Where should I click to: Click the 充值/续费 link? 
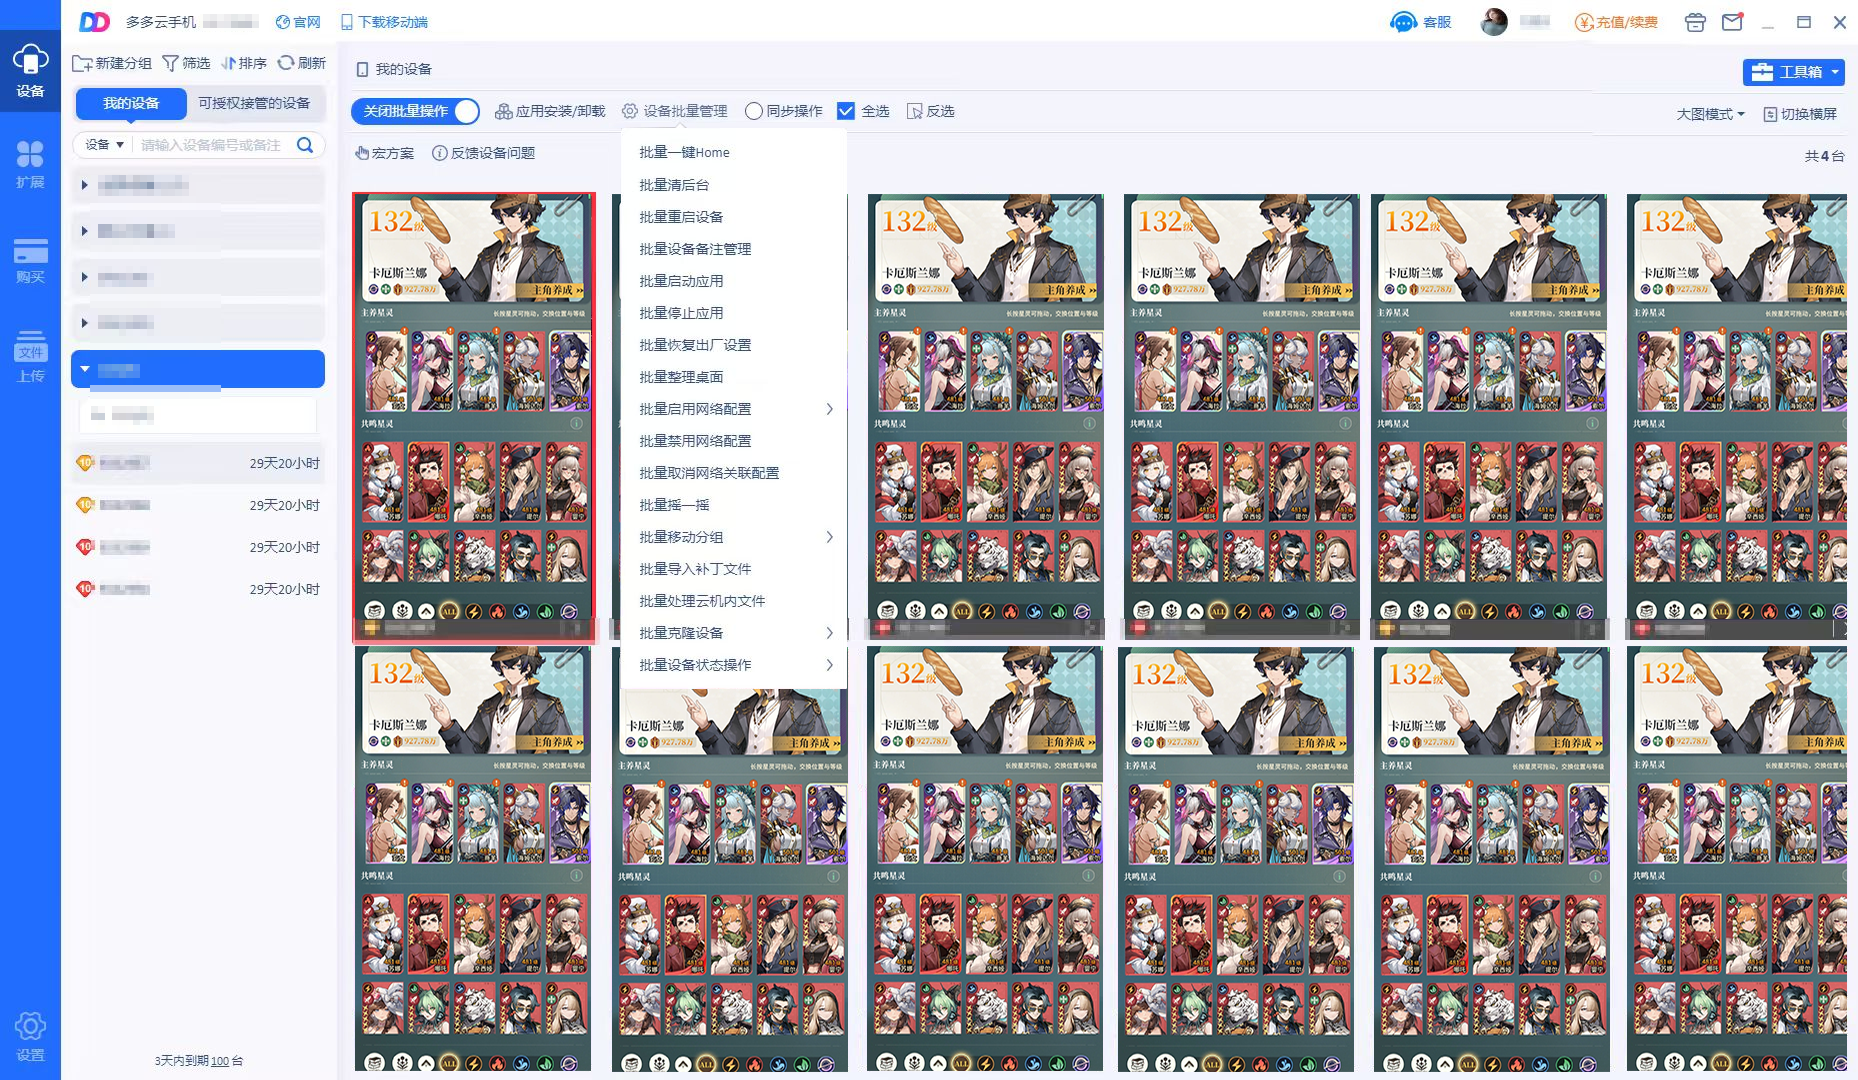point(1616,22)
